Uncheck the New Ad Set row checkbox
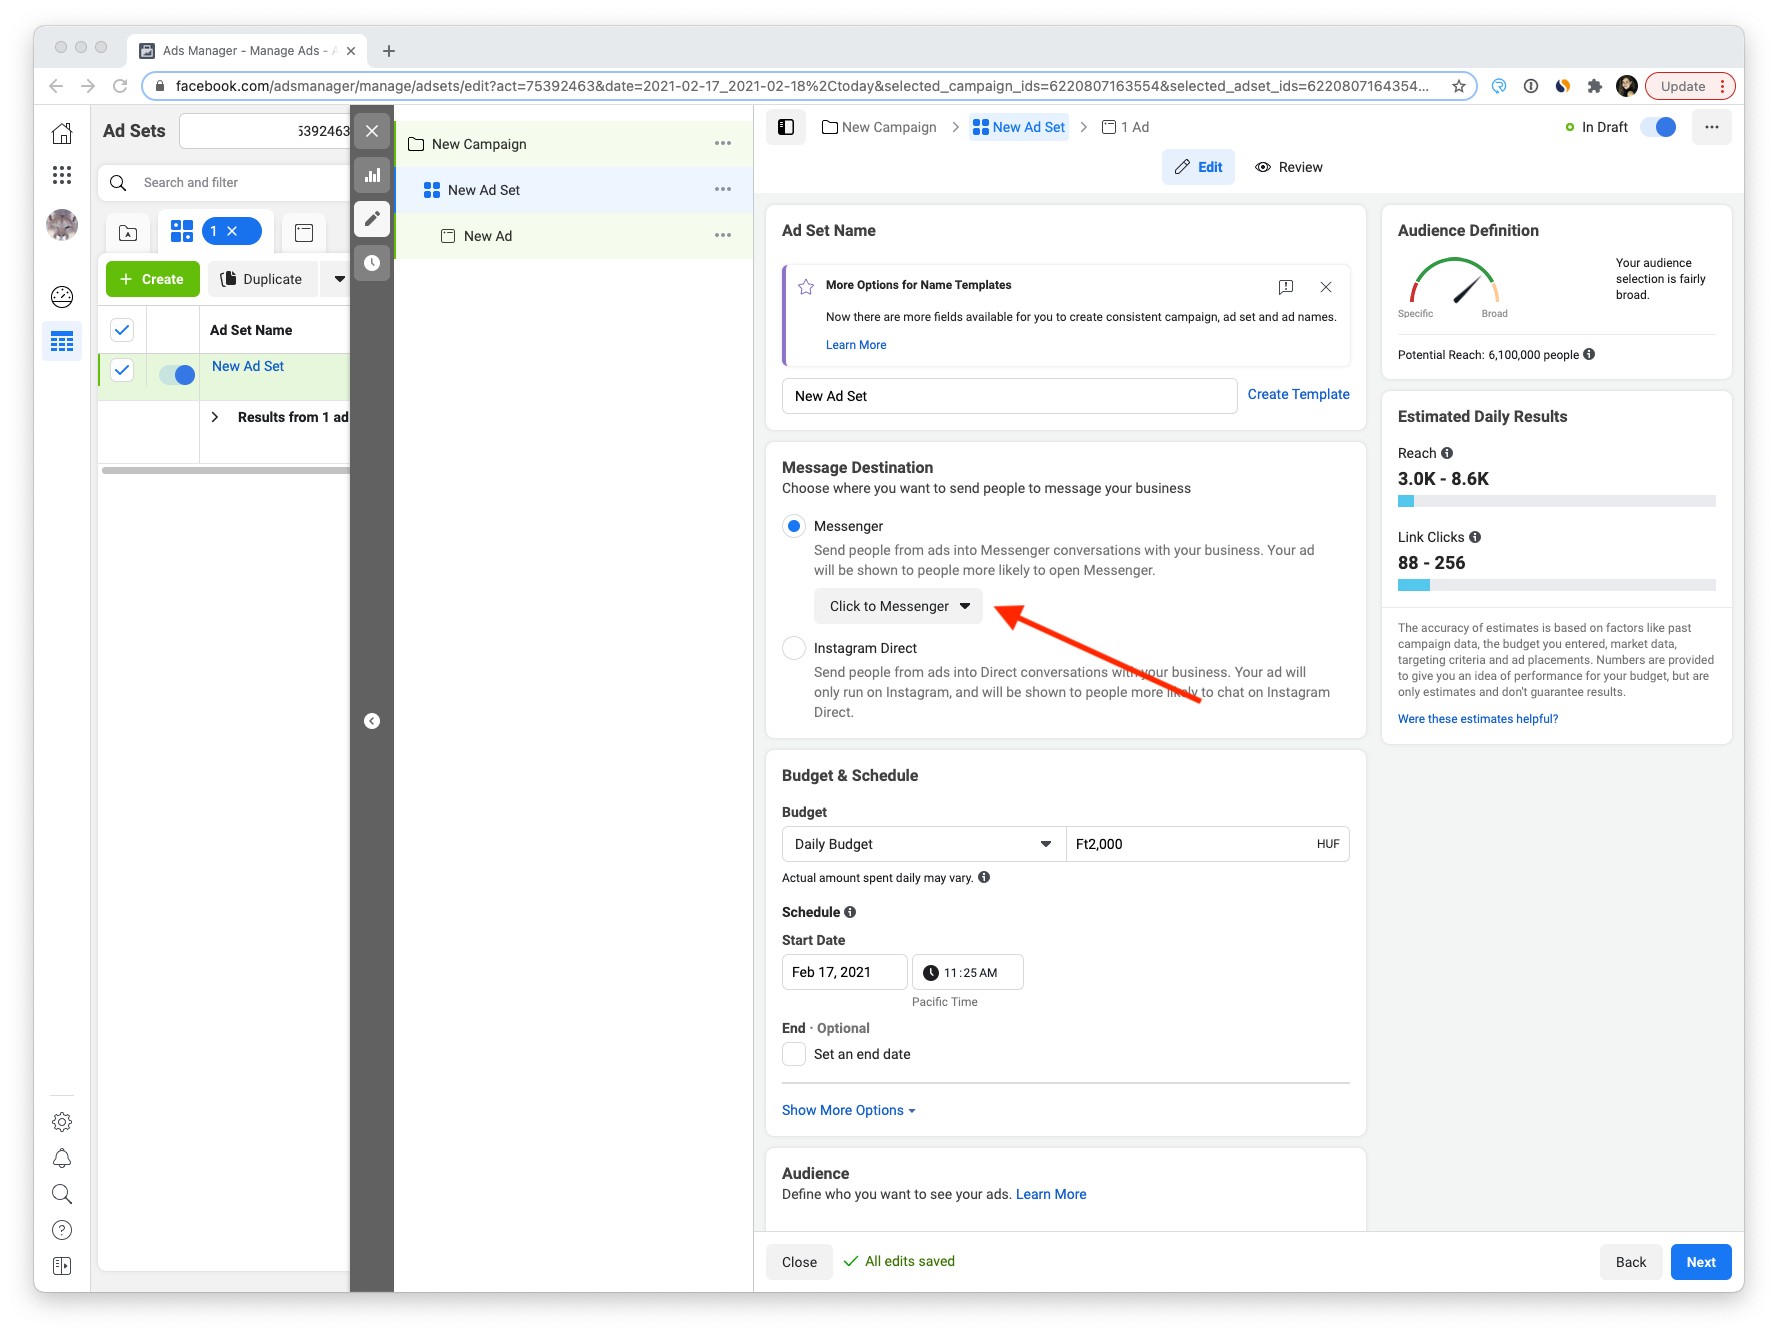 [122, 370]
